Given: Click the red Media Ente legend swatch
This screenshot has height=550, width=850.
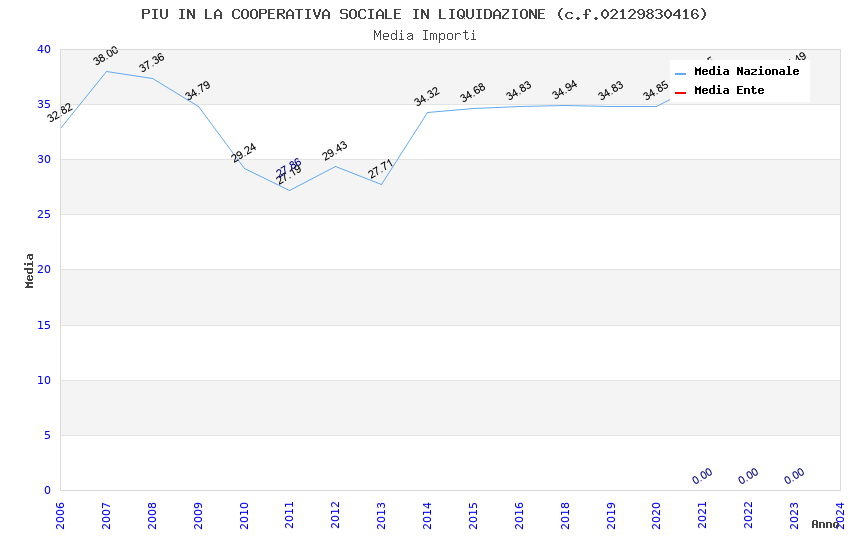Looking at the screenshot, I should pyautogui.click(x=680, y=92).
